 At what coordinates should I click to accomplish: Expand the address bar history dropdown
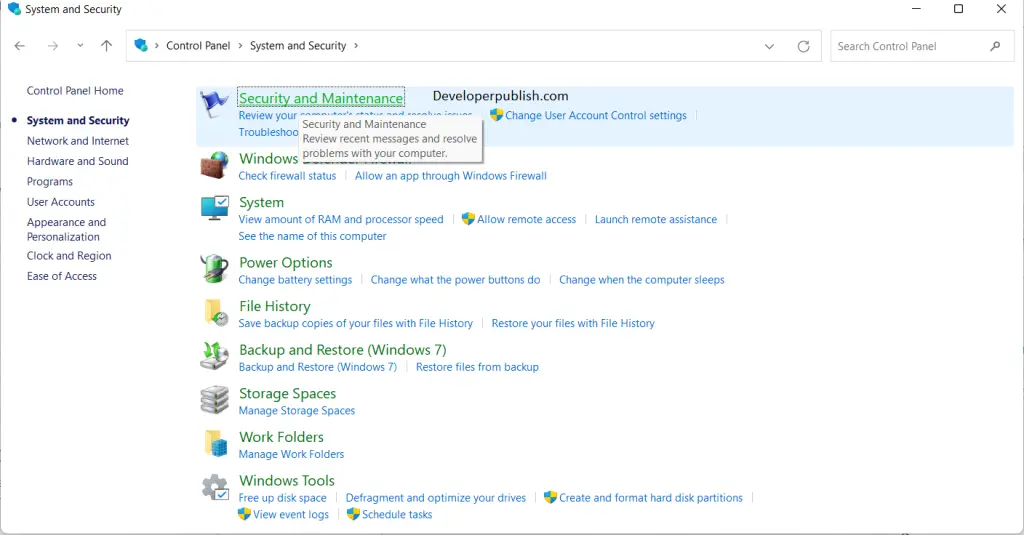coord(769,46)
